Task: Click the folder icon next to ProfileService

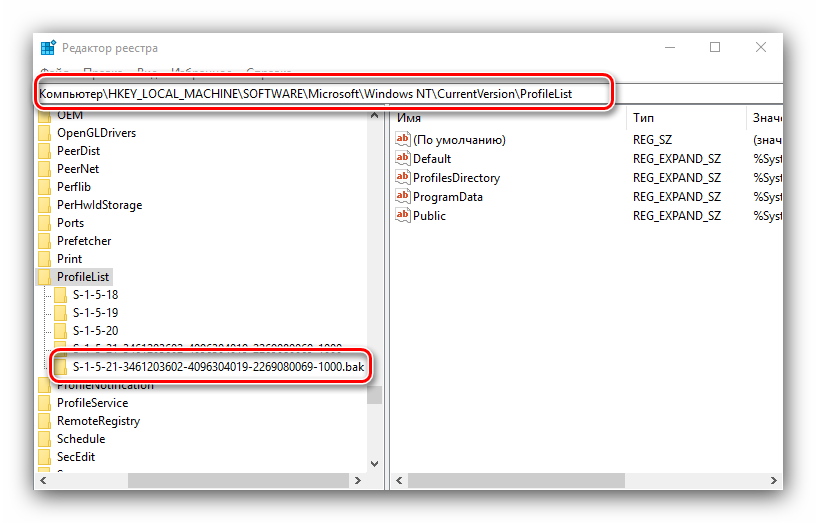Action: 45,403
